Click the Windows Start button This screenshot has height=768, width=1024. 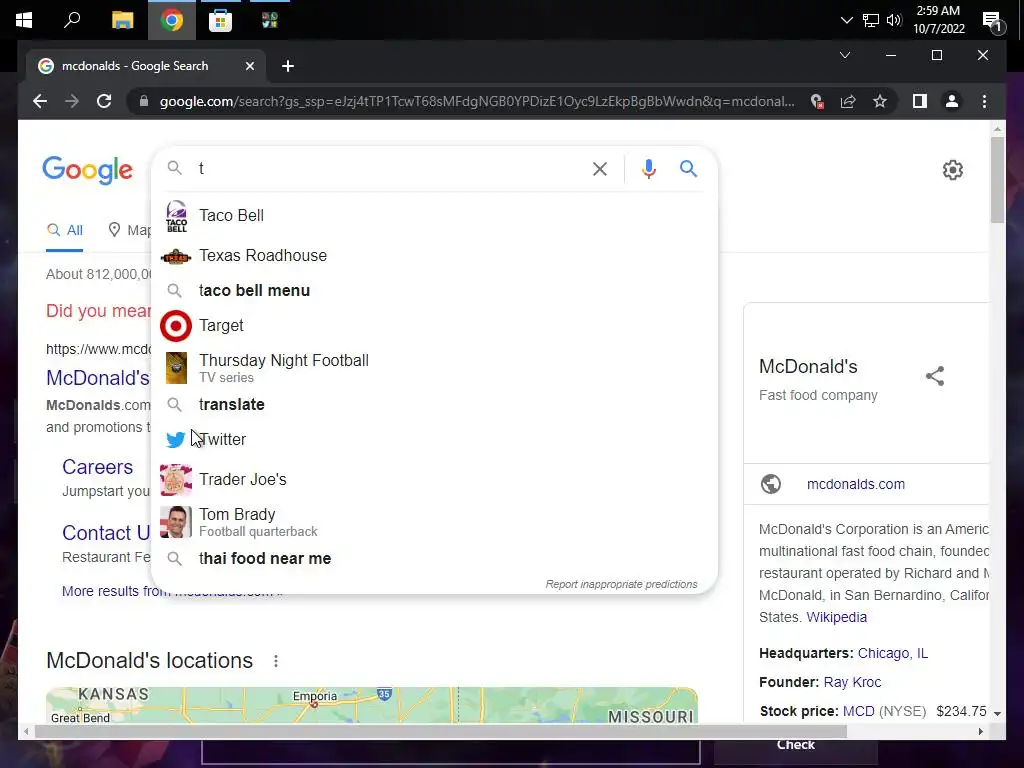pos(24,20)
